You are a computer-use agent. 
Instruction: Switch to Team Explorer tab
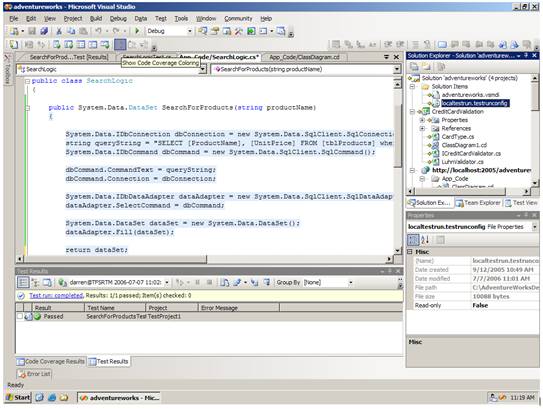point(478,203)
